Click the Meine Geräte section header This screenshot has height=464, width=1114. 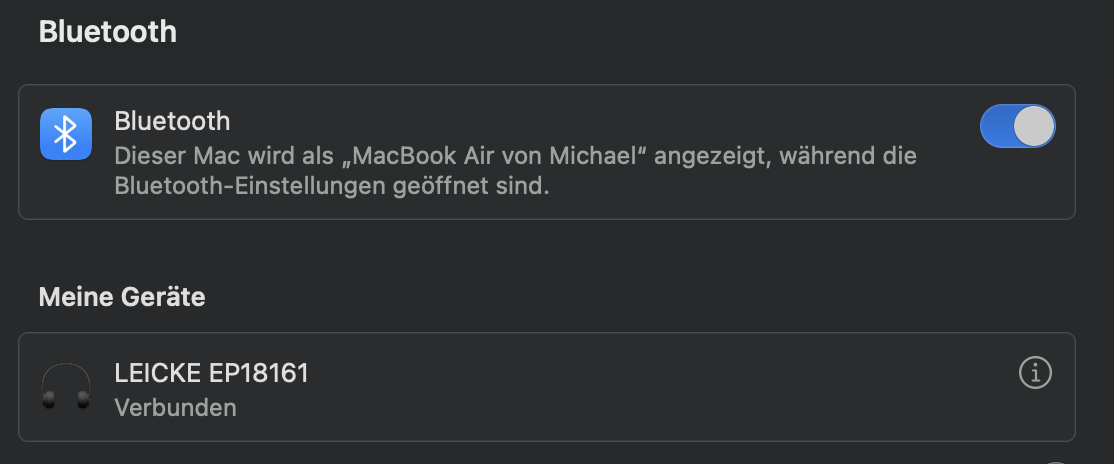tap(122, 296)
